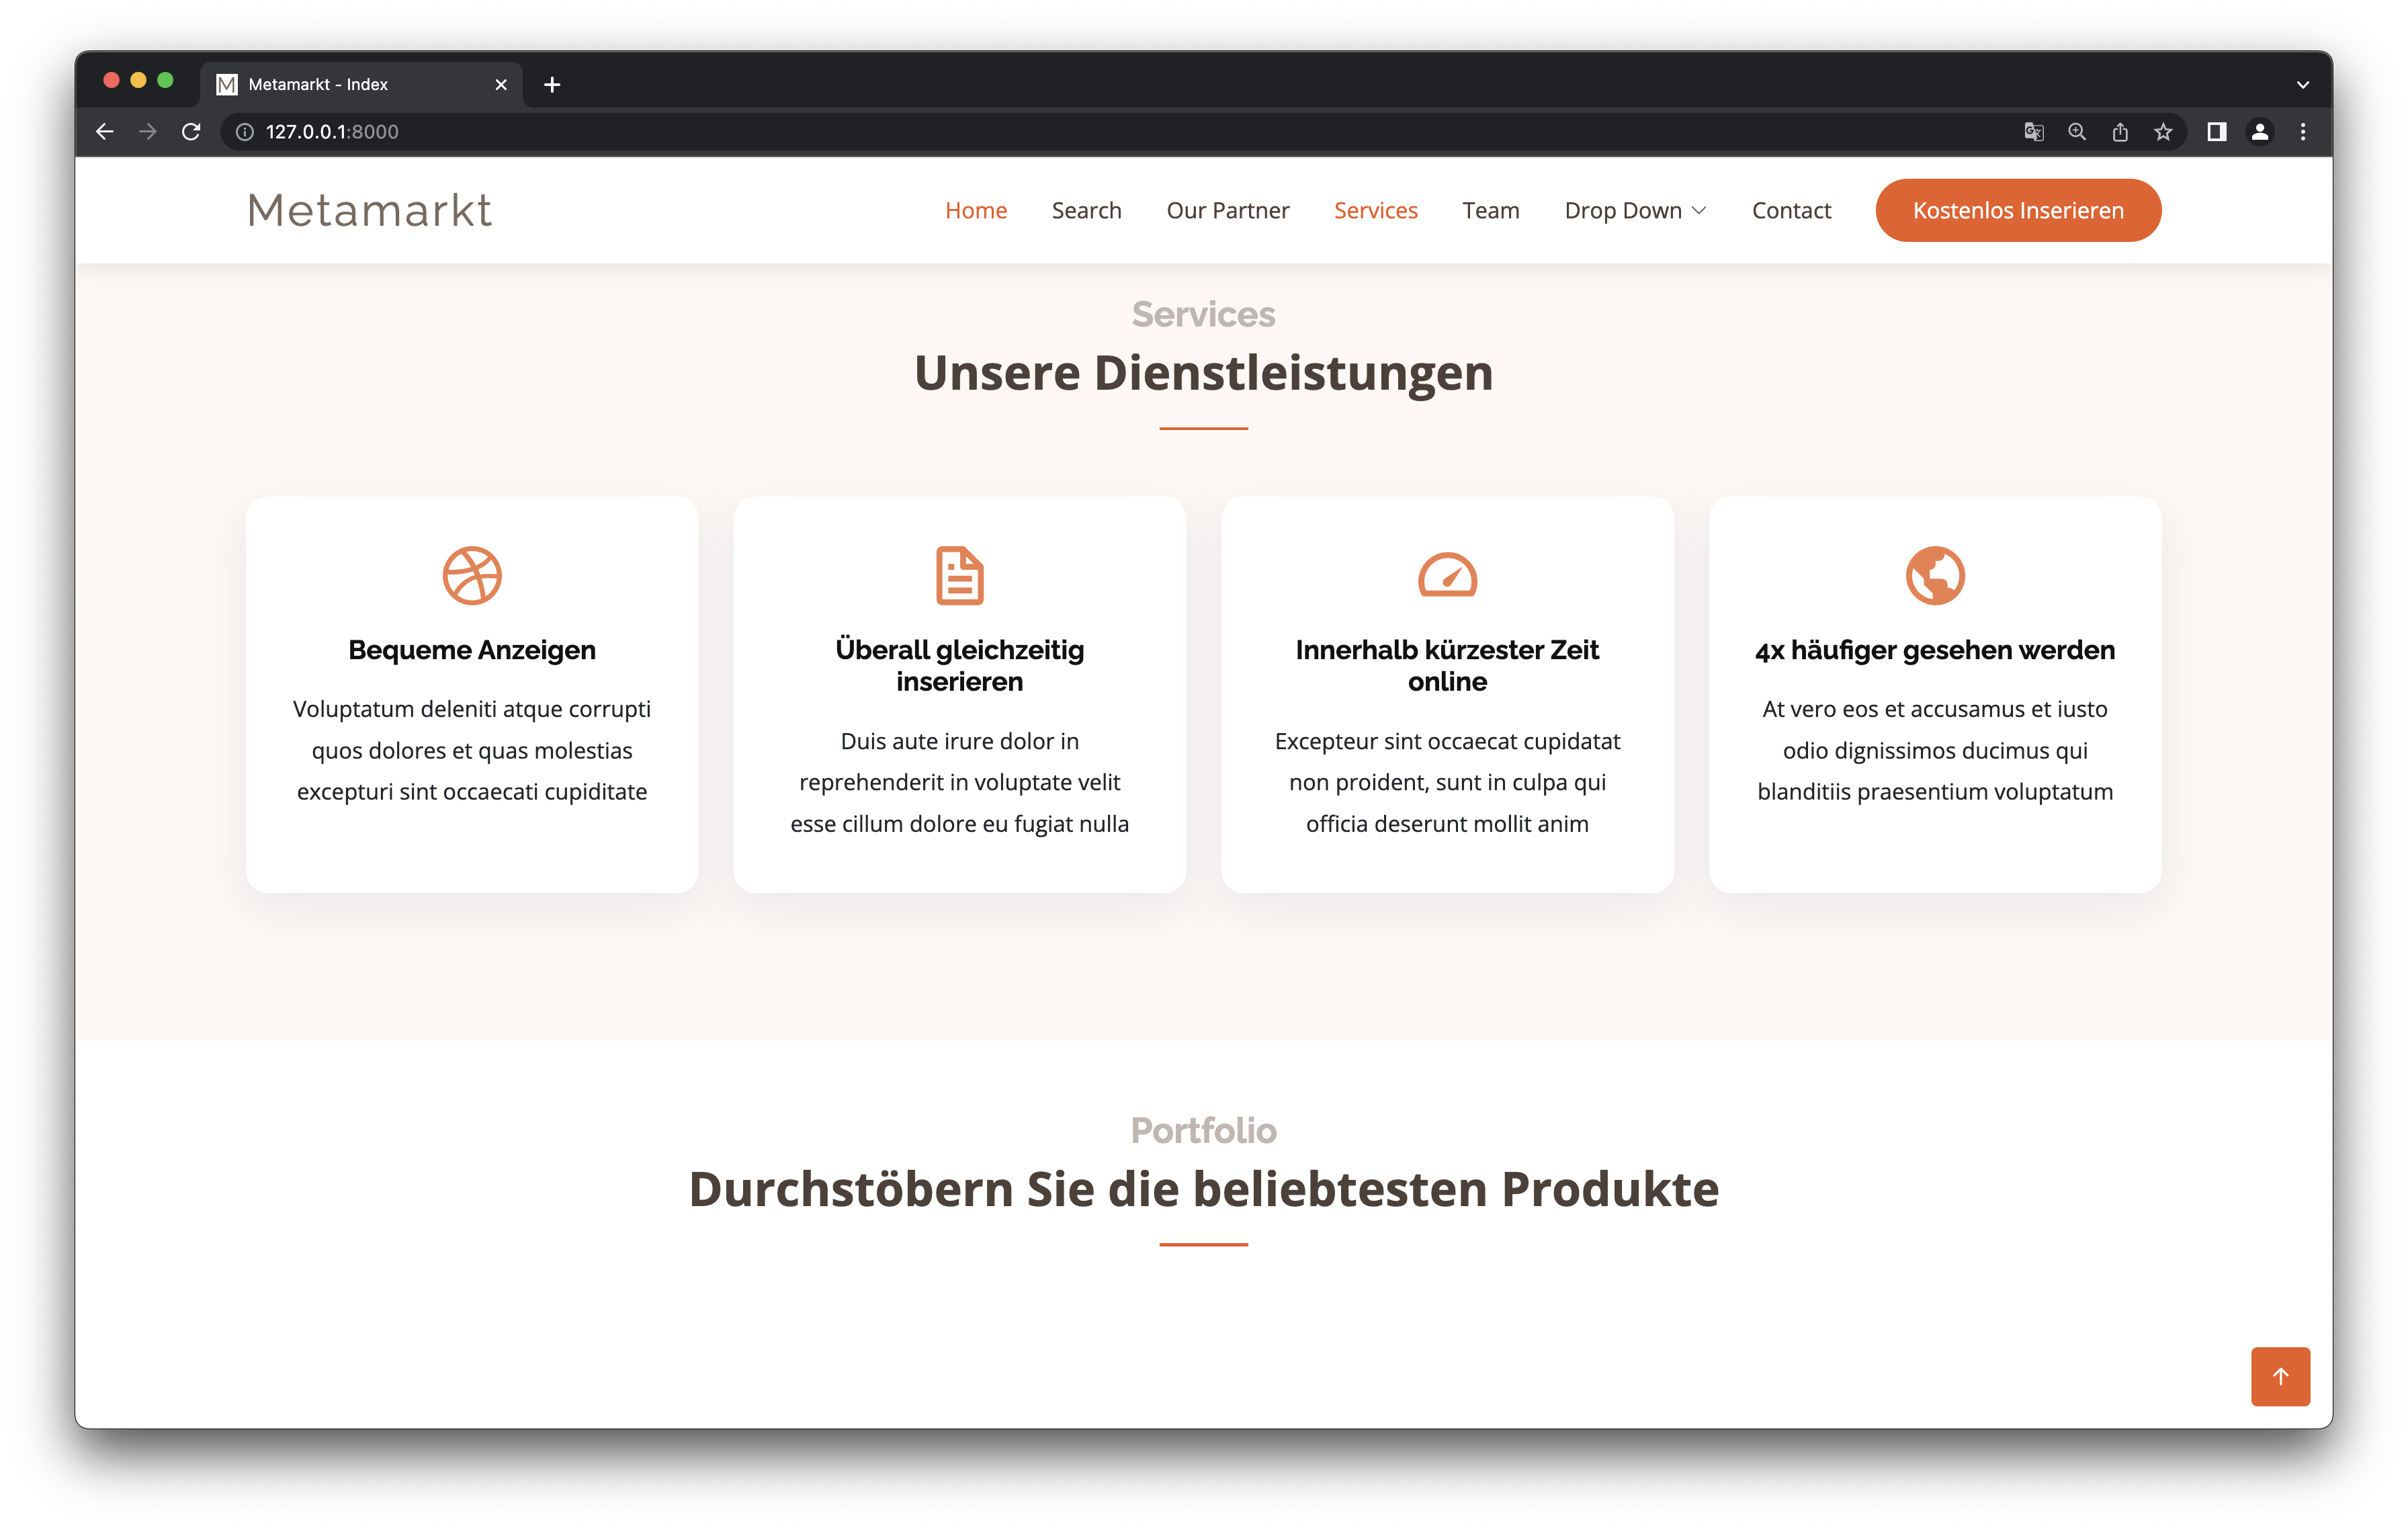Click the document file icon in second card
The image size is (2408, 1528).
pyautogui.click(x=959, y=575)
